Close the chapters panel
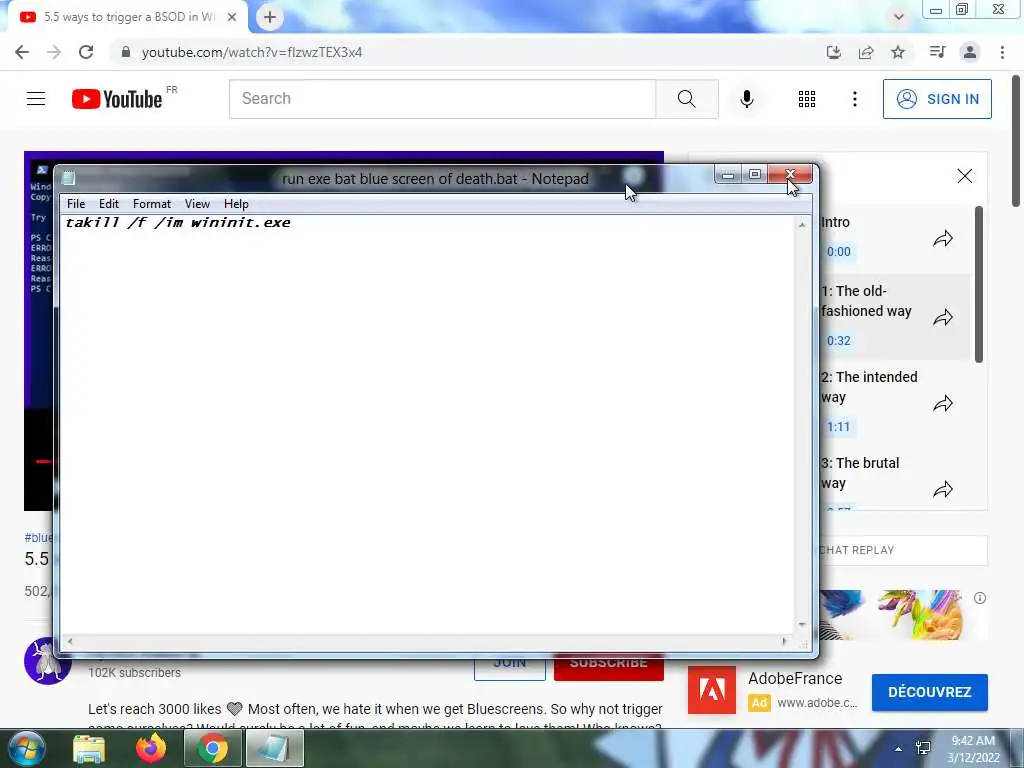 click(x=965, y=176)
